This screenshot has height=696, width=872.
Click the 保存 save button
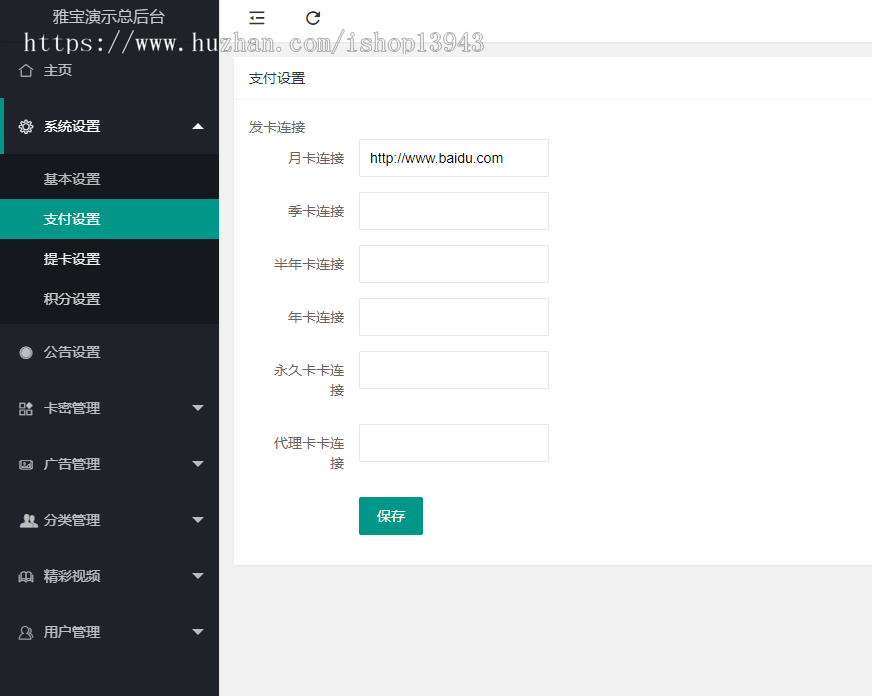tap(390, 516)
